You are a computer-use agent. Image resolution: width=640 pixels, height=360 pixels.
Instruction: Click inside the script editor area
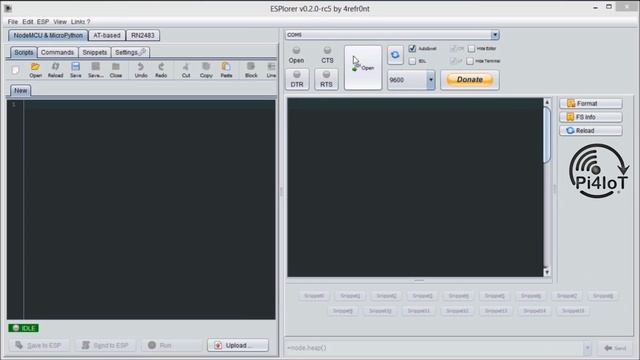tap(150, 209)
